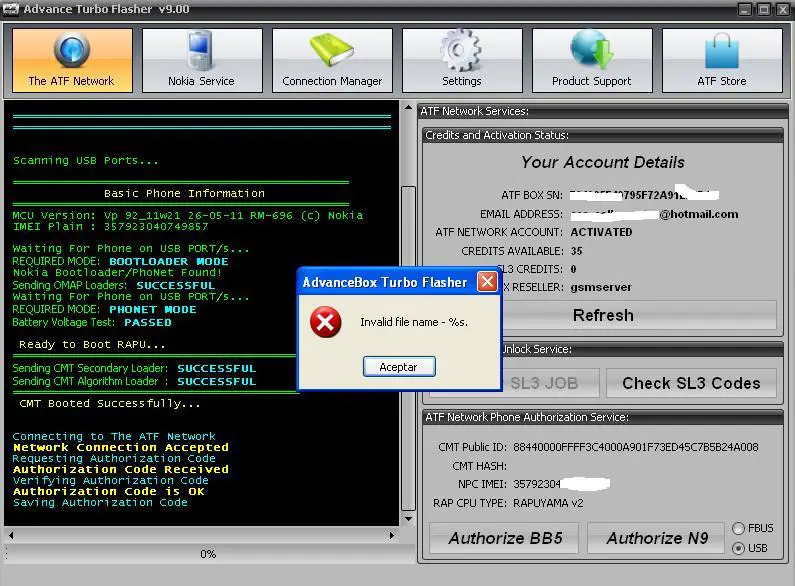
Task: Click 'CMT Booted Successfully...' log line
Action: [110, 404]
